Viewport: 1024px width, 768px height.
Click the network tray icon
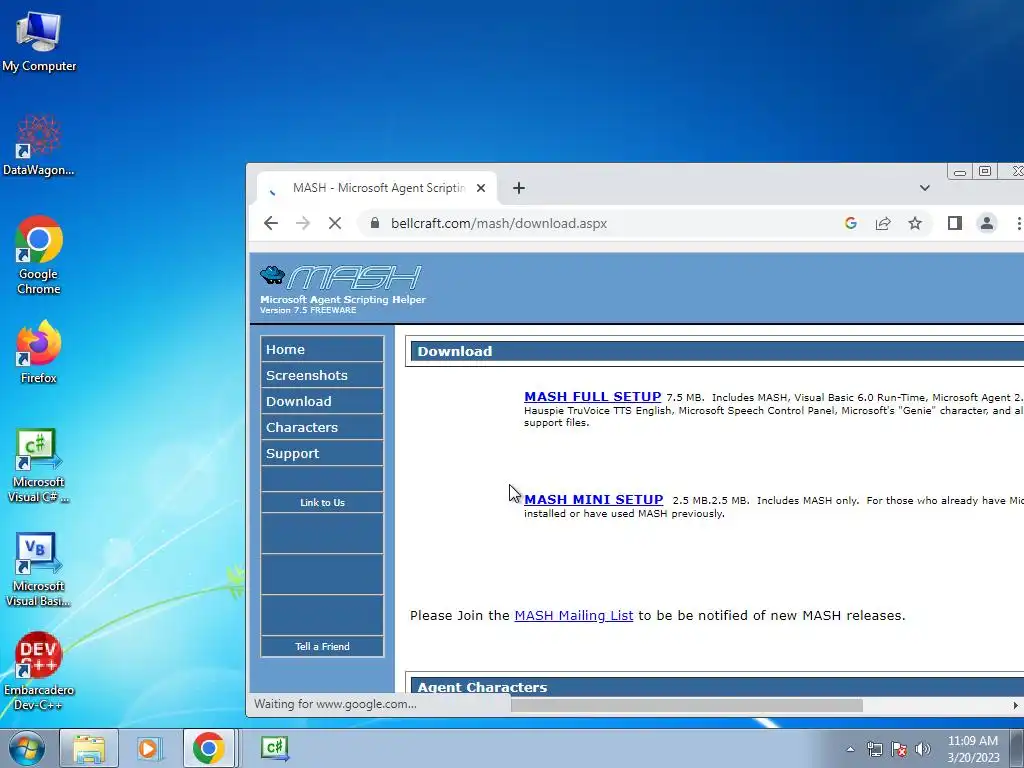(x=874, y=749)
